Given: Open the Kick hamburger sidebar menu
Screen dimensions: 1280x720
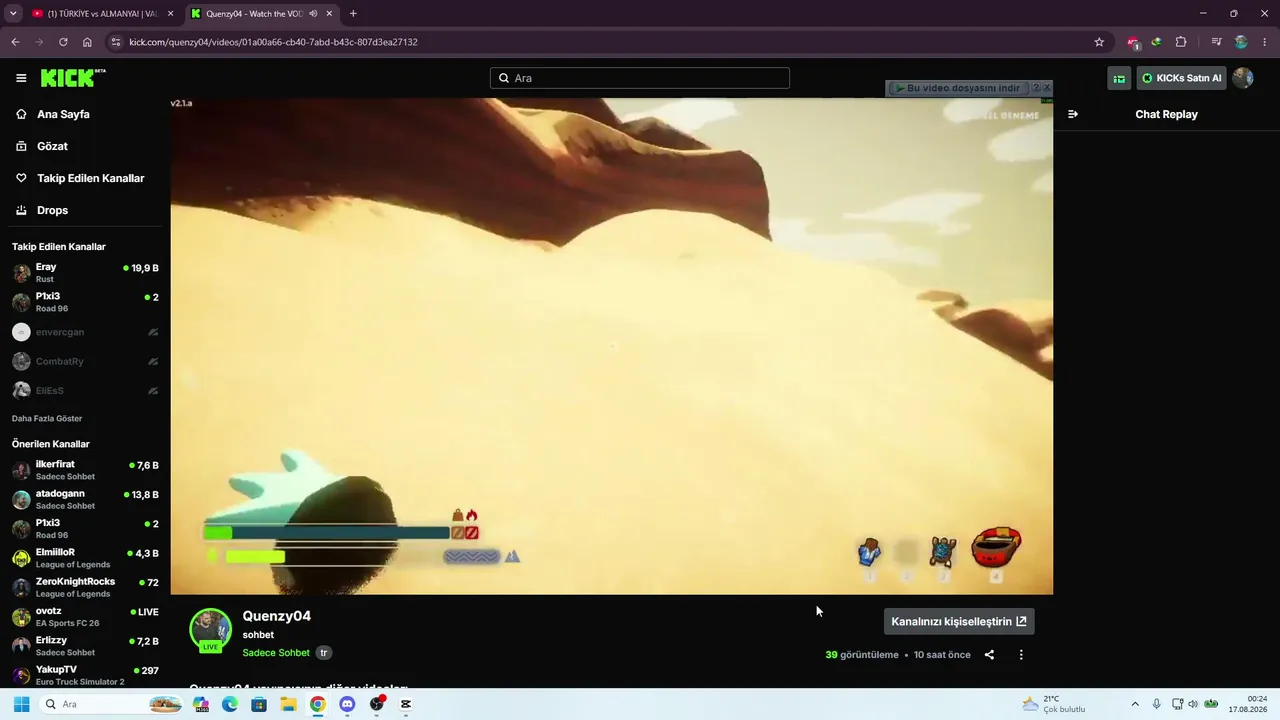Looking at the screenshot, I should pyautogui.click(x=21, y=78).
